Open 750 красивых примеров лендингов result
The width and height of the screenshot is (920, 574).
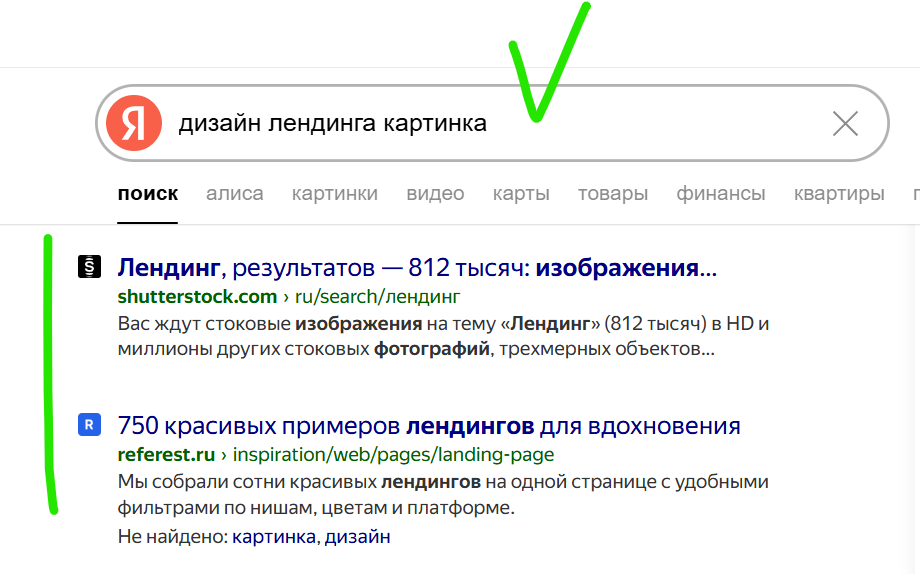tap(429, 426)
